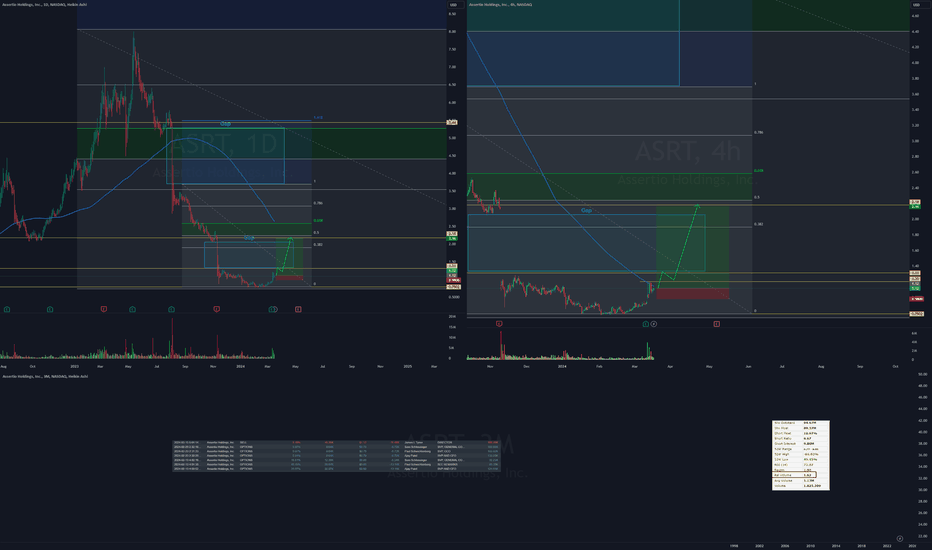Screen dimensions: 932x550
Task: Select the 0.382 Fibonacci label on the 4h chart
Action: [x=758, y=224]
